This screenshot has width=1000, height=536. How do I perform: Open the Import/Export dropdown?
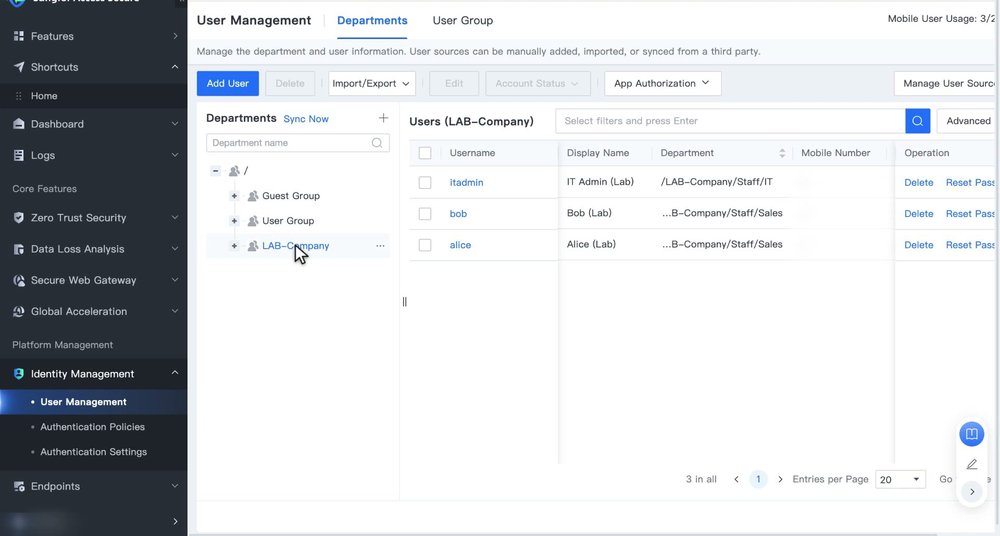372,84
